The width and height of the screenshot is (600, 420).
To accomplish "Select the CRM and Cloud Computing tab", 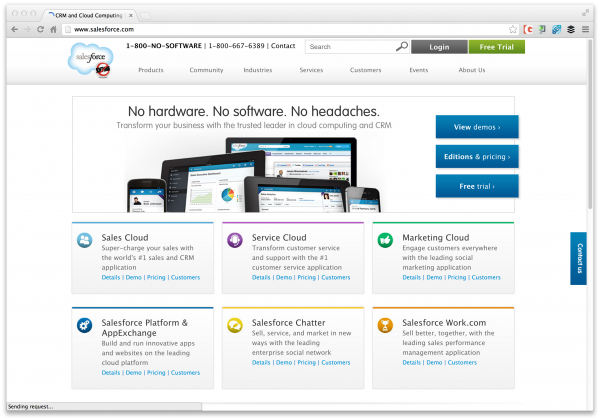I will pyautogui.click(x=88, y=15).
